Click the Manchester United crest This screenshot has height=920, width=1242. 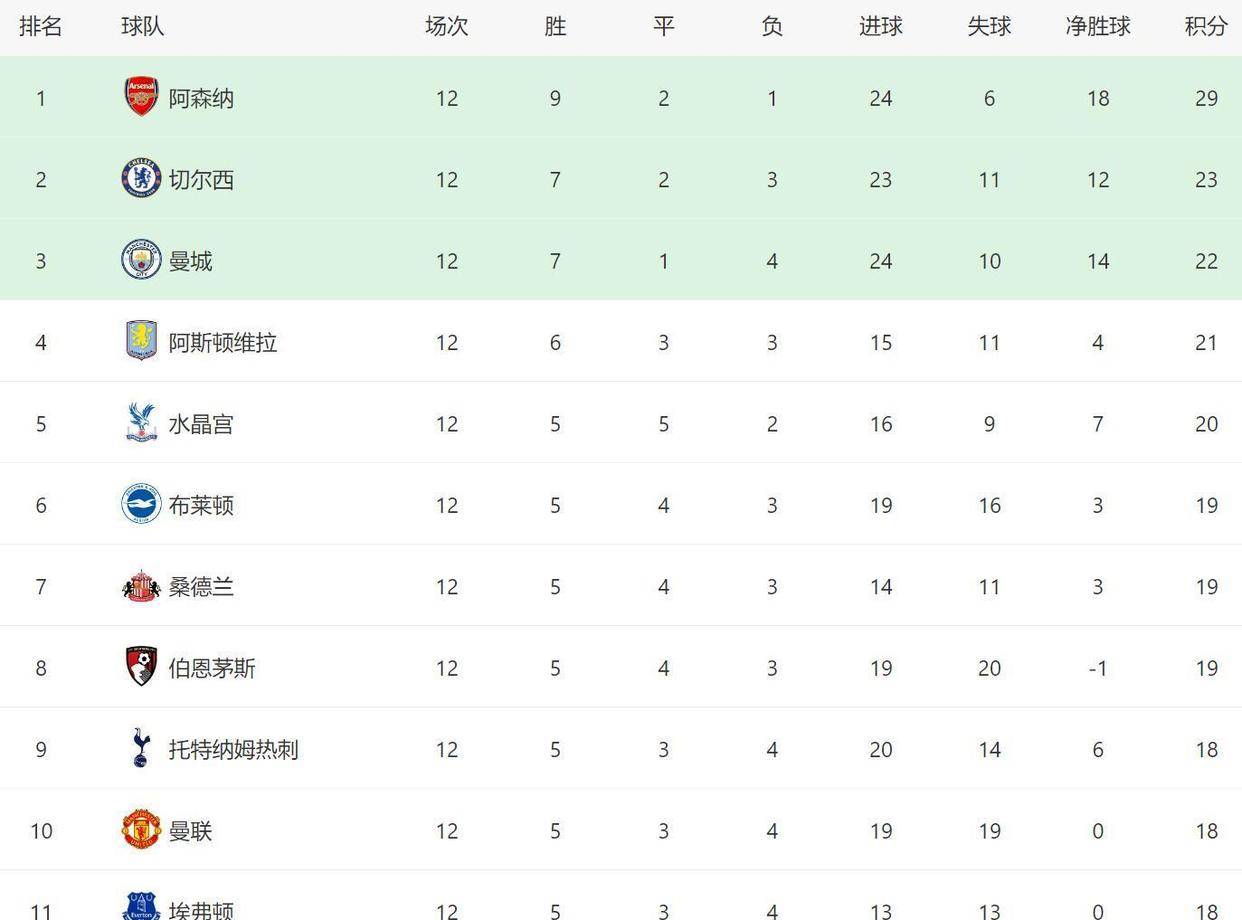point(141,830)
